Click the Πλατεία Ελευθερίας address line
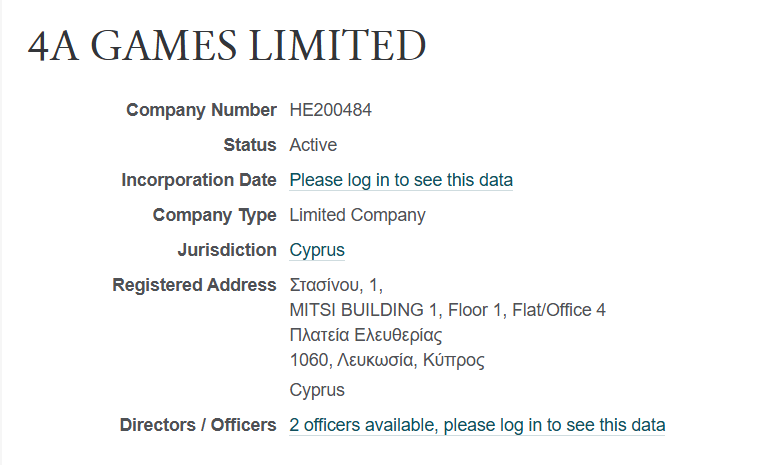Image resolution: width=784 pixels, height=465 pixels. point(366,335)
